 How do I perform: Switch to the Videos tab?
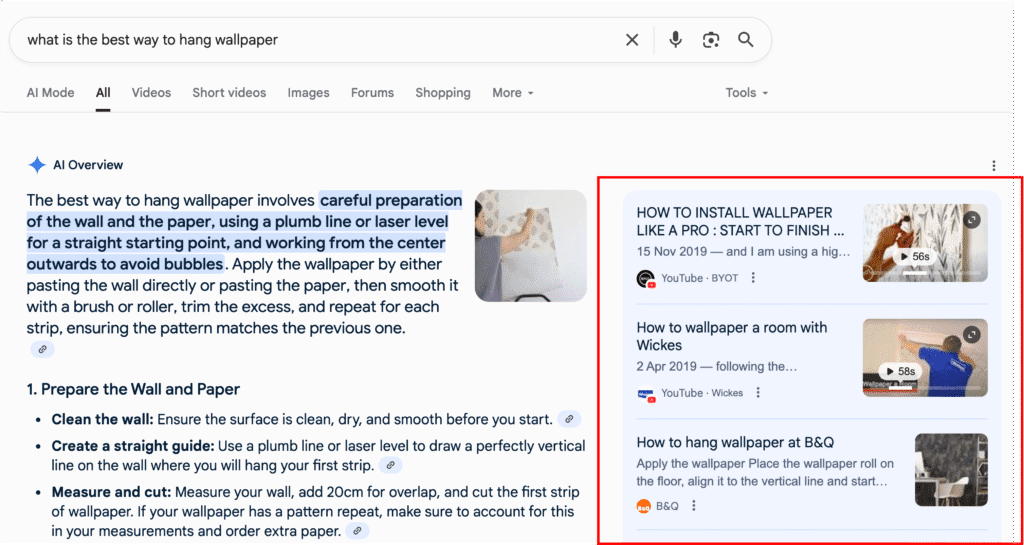(151, 93)
